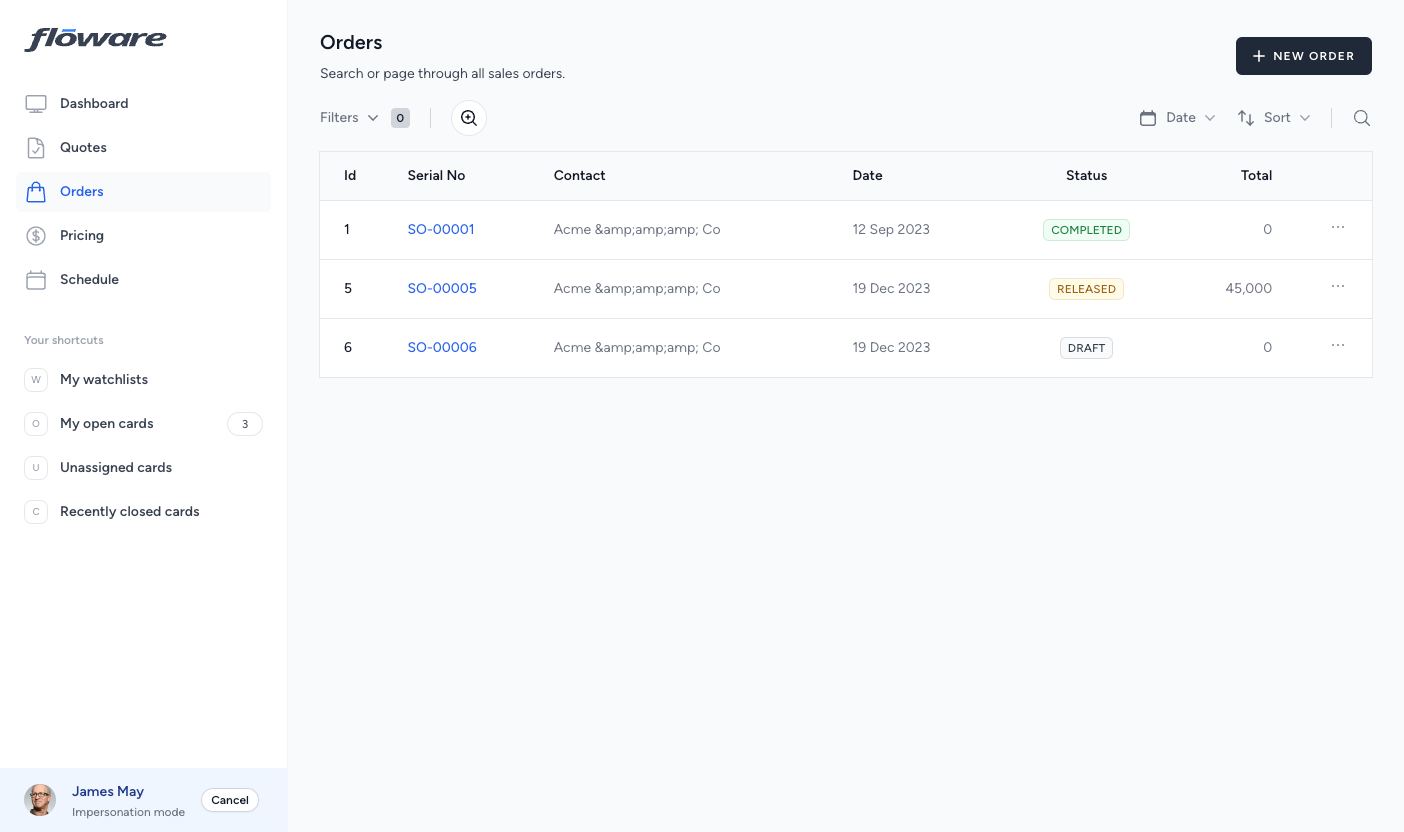
Task: Open the Dashboard page from sidebar
Action: click(94, 103)
